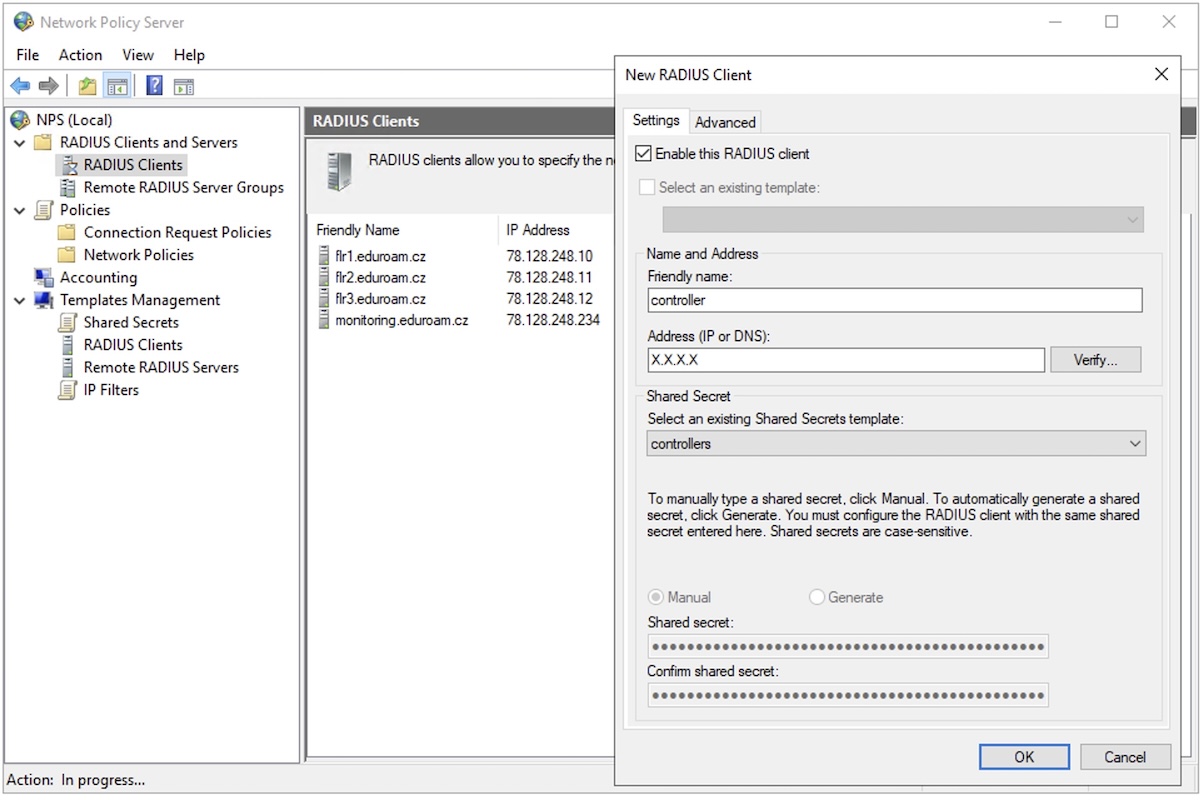Viewport: 1203px width, 800px height.
Task: Select the Manual radio button
Action: (x=656, y=597)
